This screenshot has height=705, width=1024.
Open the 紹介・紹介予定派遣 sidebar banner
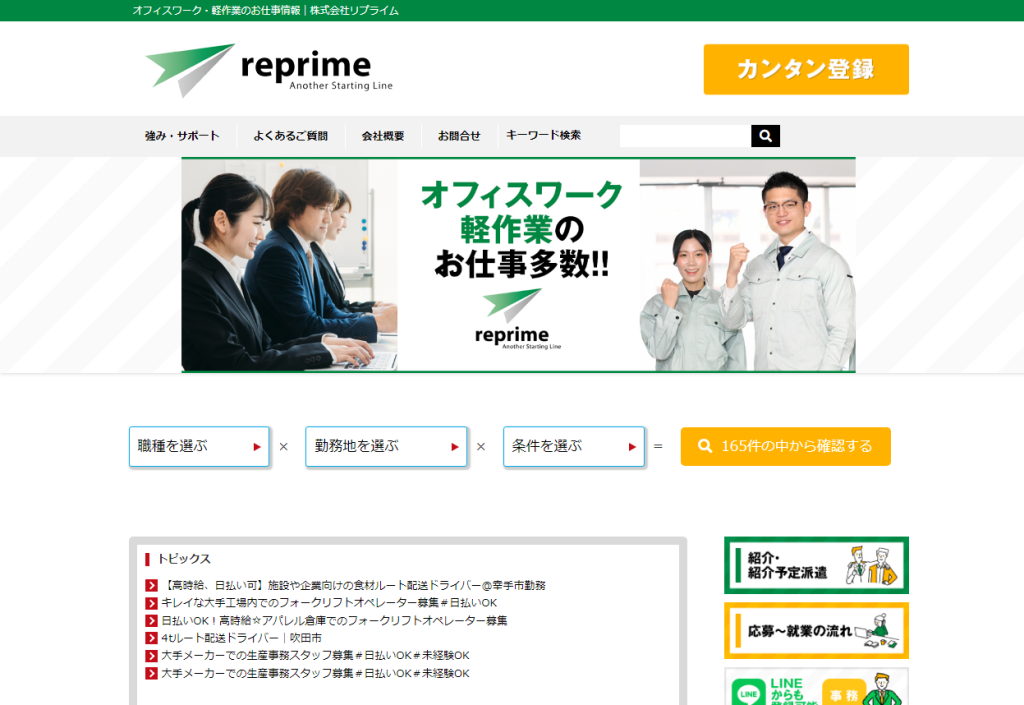tap(816, 565)
